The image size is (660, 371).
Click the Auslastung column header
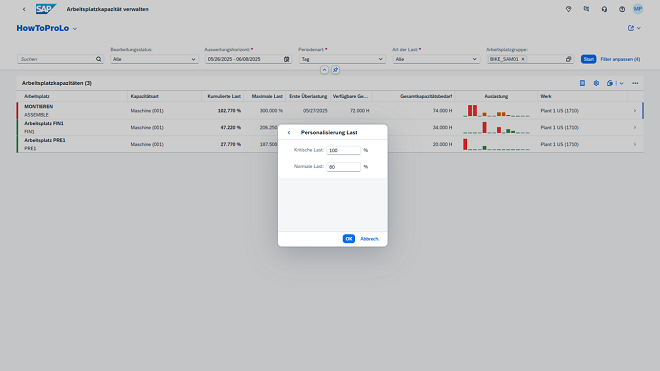tap(496, 96)
